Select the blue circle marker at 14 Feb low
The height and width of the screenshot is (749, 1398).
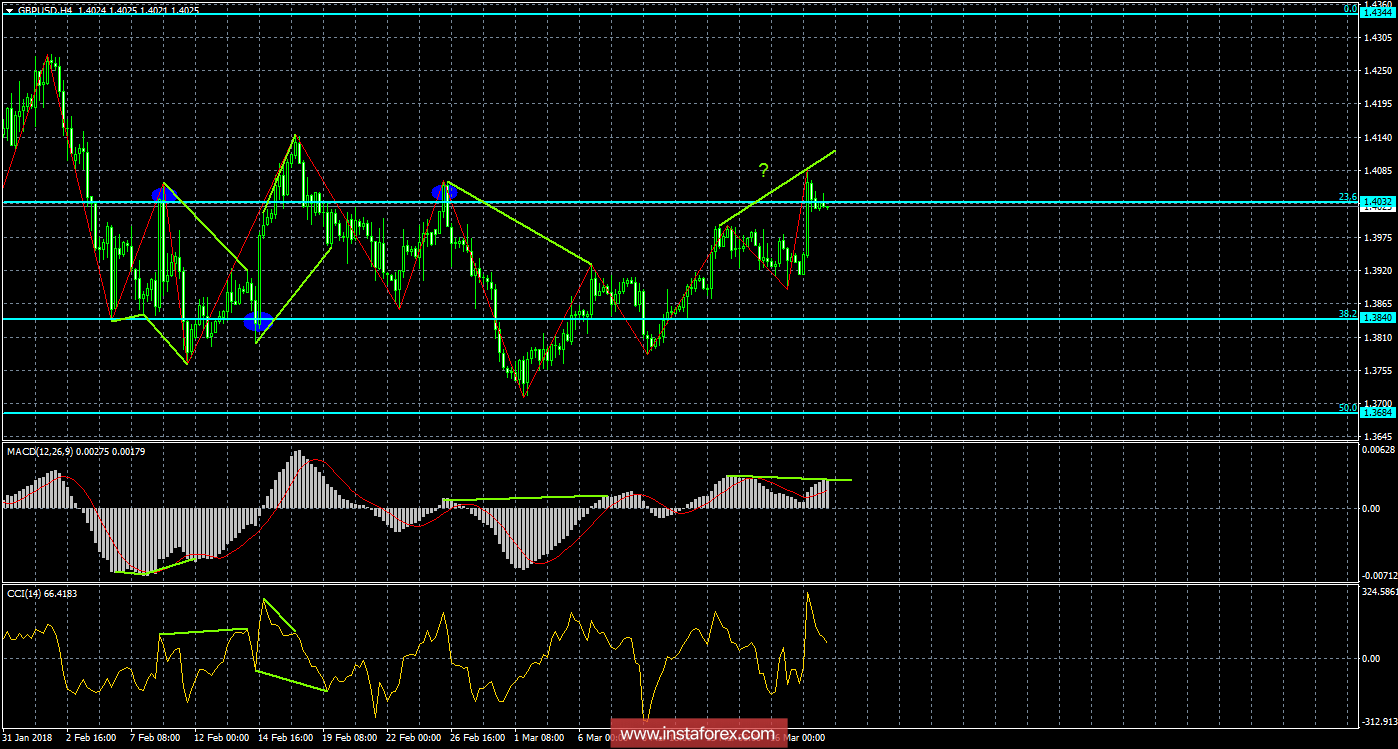(256, 321)
